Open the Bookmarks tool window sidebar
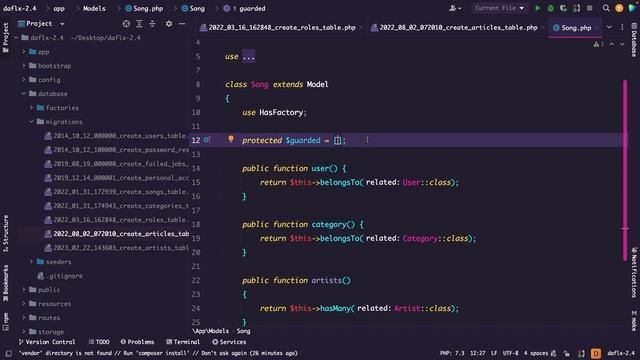The image size is (640, 360). [6, 283]
